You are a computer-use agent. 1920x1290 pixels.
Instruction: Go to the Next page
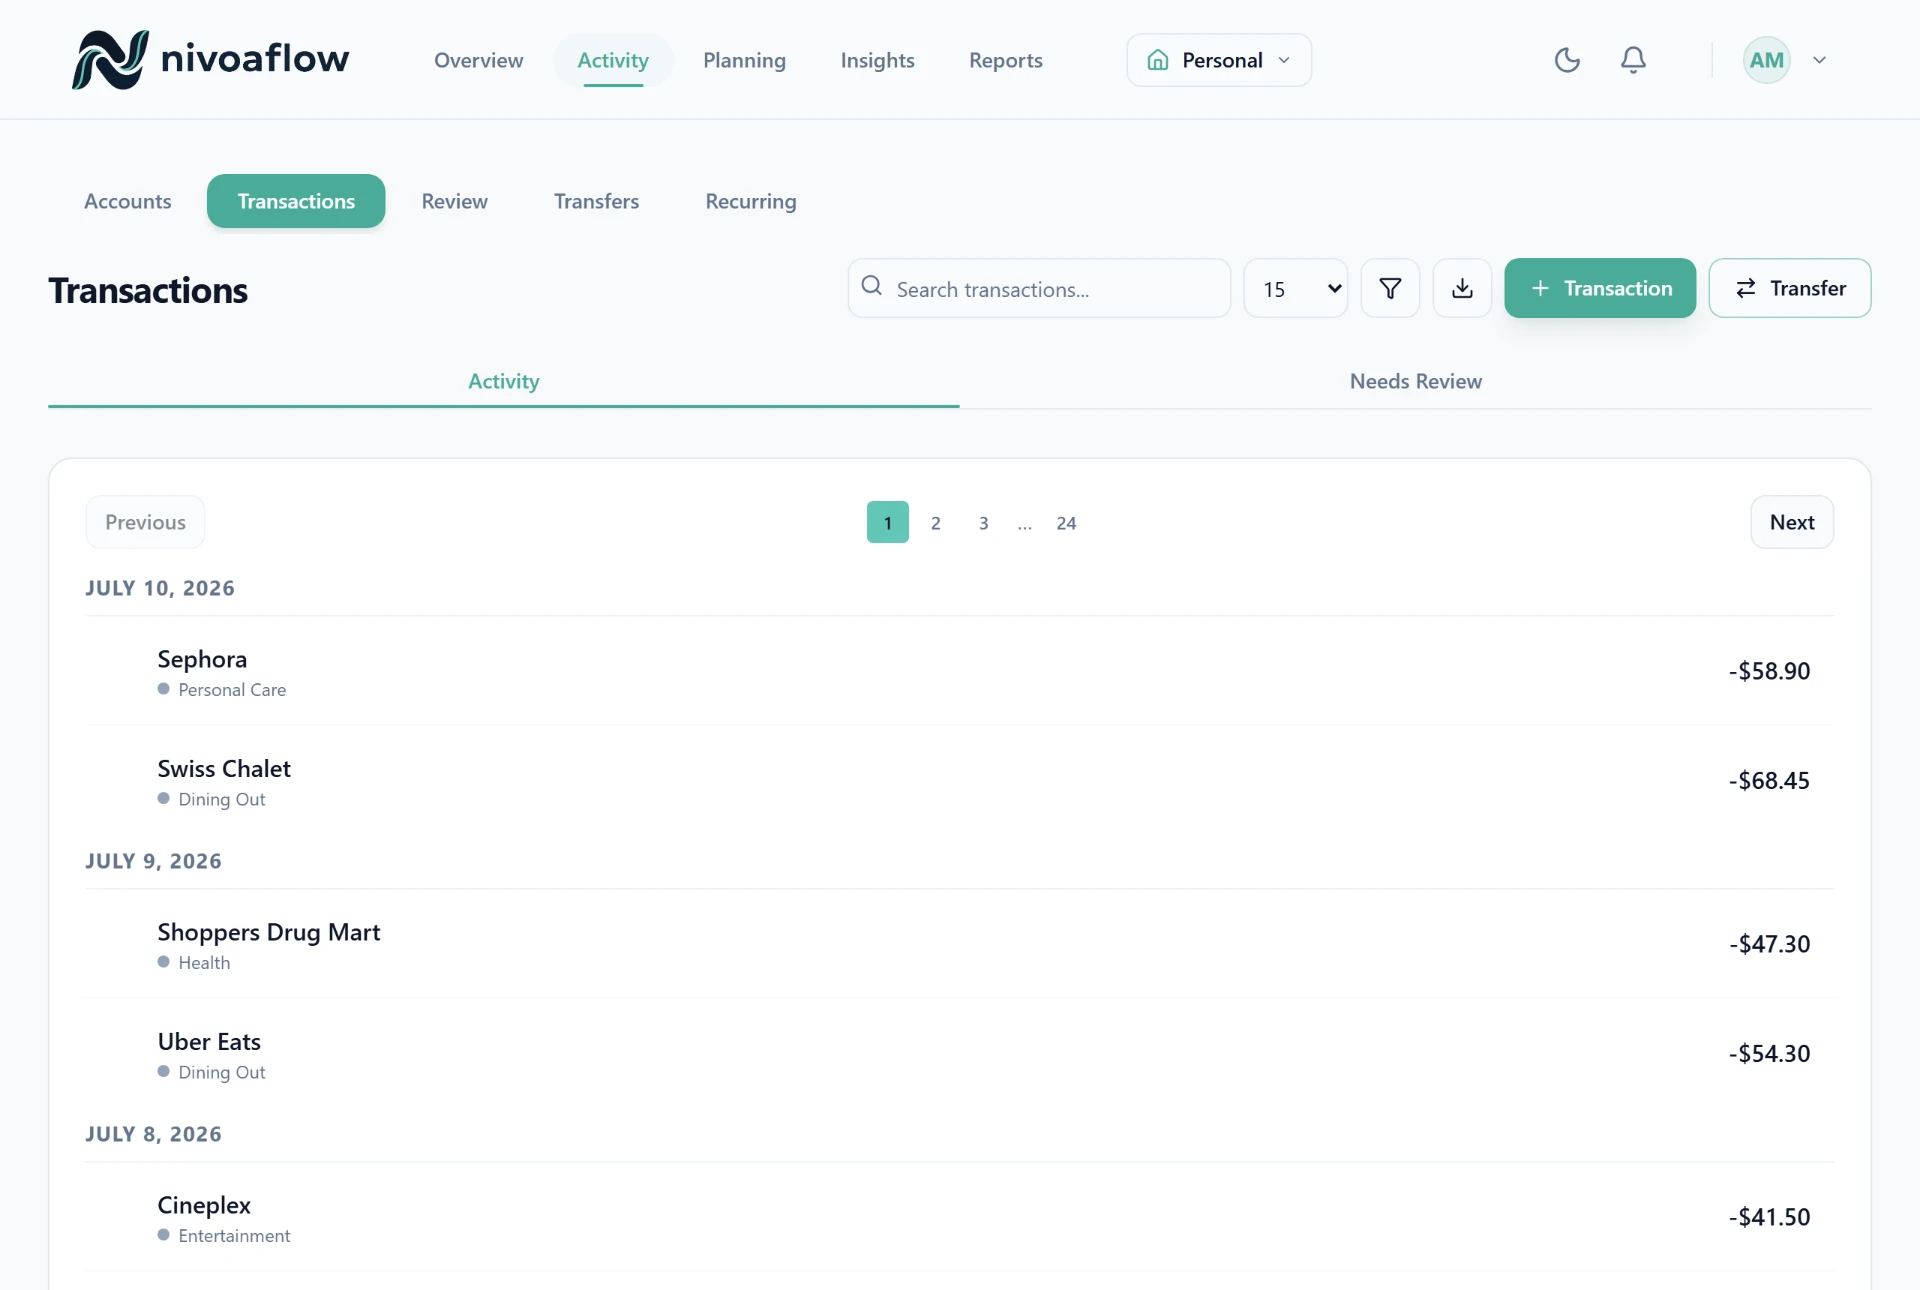(1792, 522)
